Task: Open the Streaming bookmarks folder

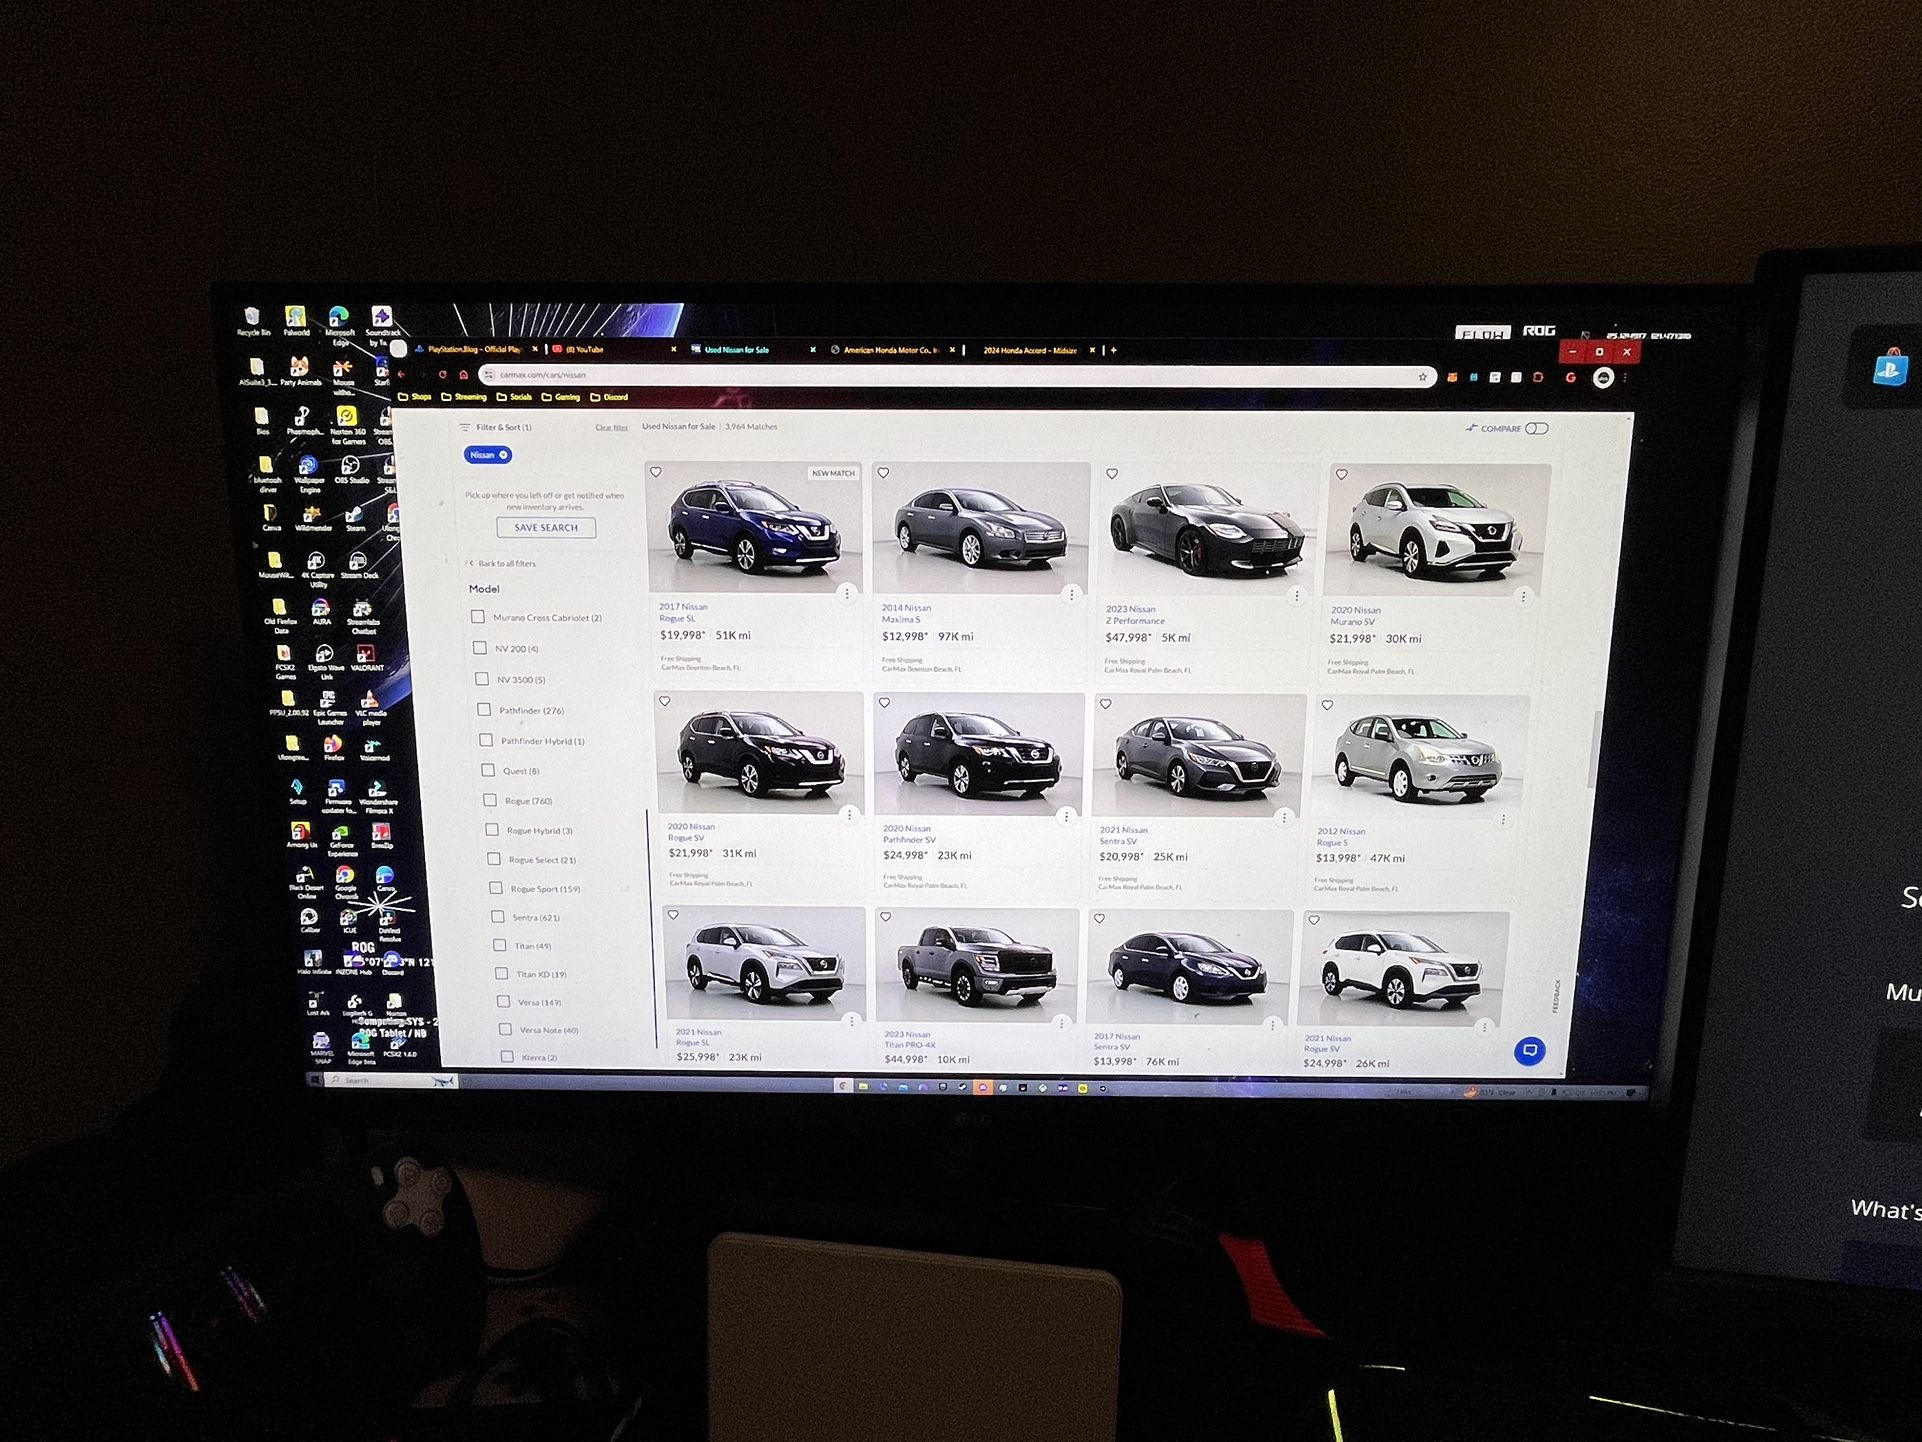Action: pos(463,397)
